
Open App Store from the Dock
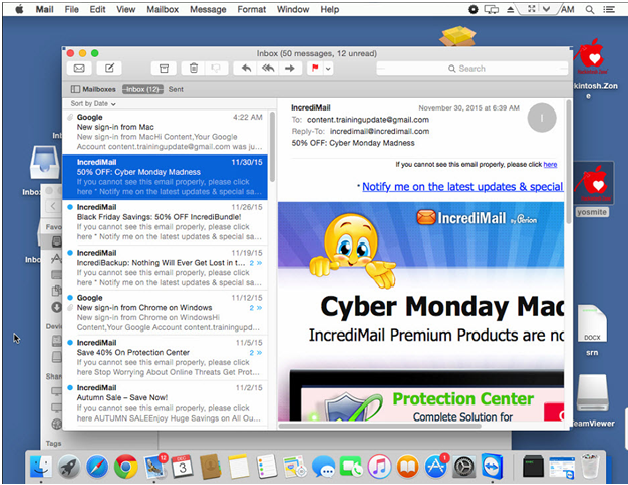436,467
